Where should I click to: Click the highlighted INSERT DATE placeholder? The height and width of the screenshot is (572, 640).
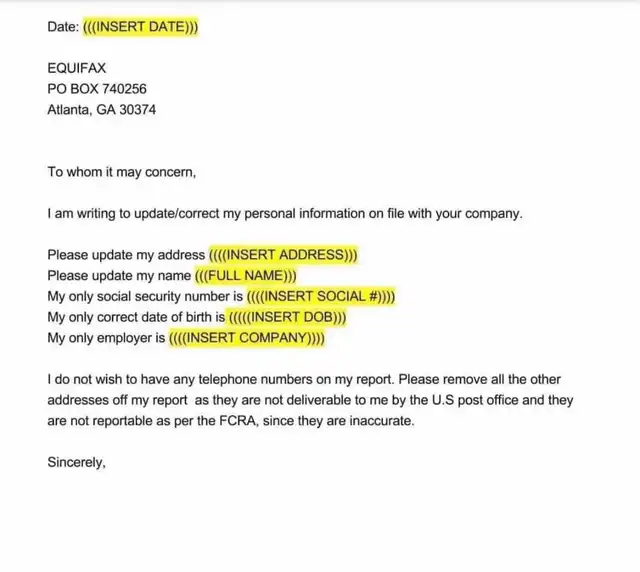(x=140, y=27)
